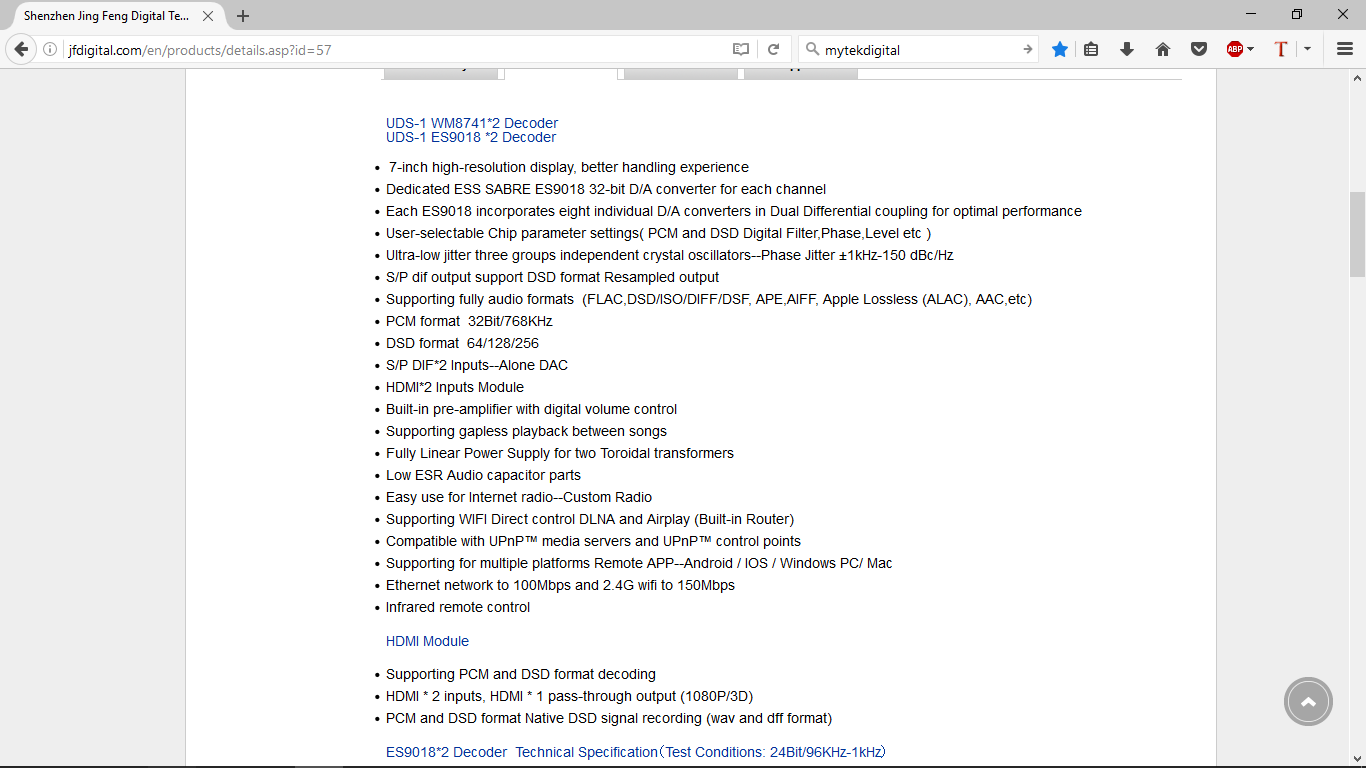Screen dimensions: 1366x768
Task: Click 'Supporting for multiple platforms Remote APP' line
Action: 639,563
